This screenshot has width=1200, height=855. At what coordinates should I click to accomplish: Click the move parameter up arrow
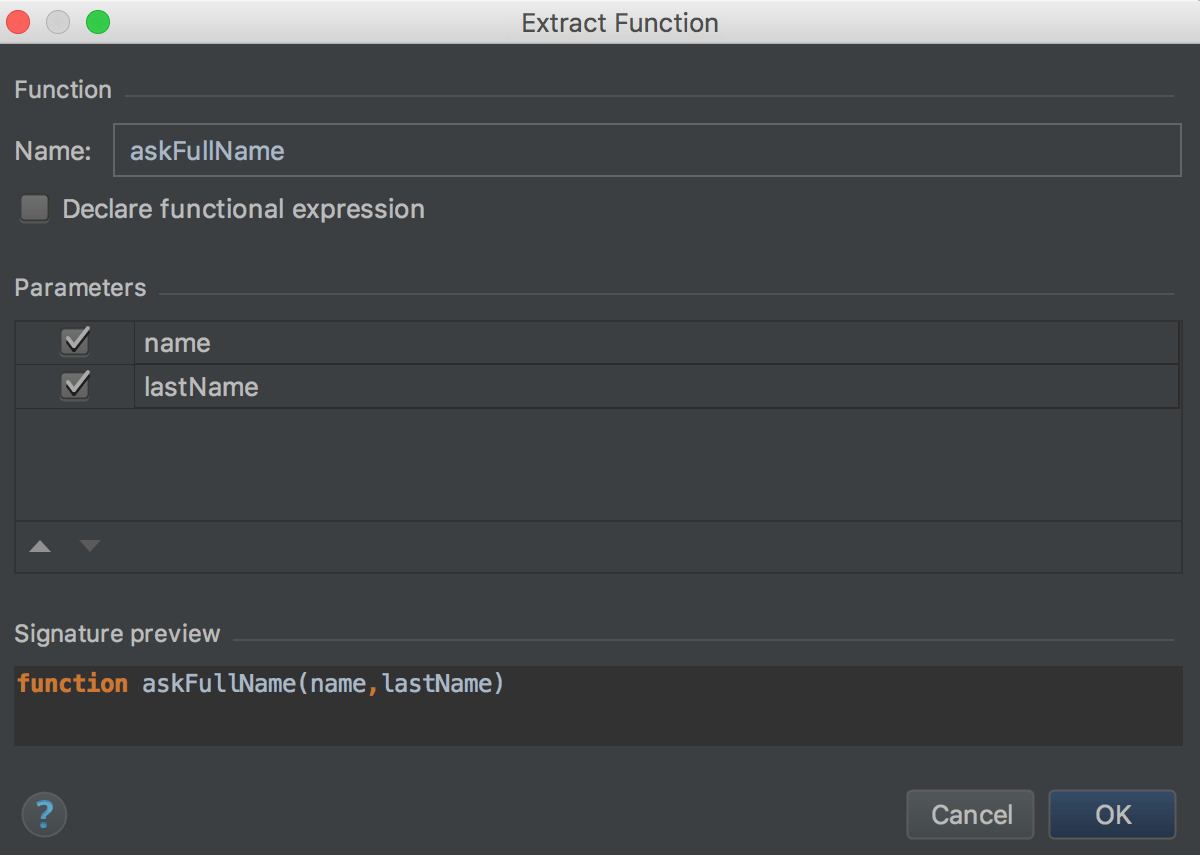click(39, 546)
